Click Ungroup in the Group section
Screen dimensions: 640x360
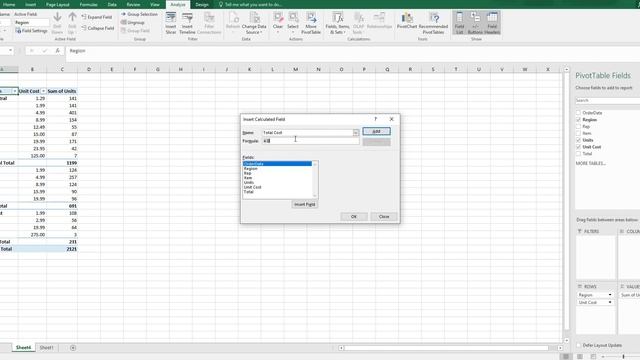click(x=133, y=22)
